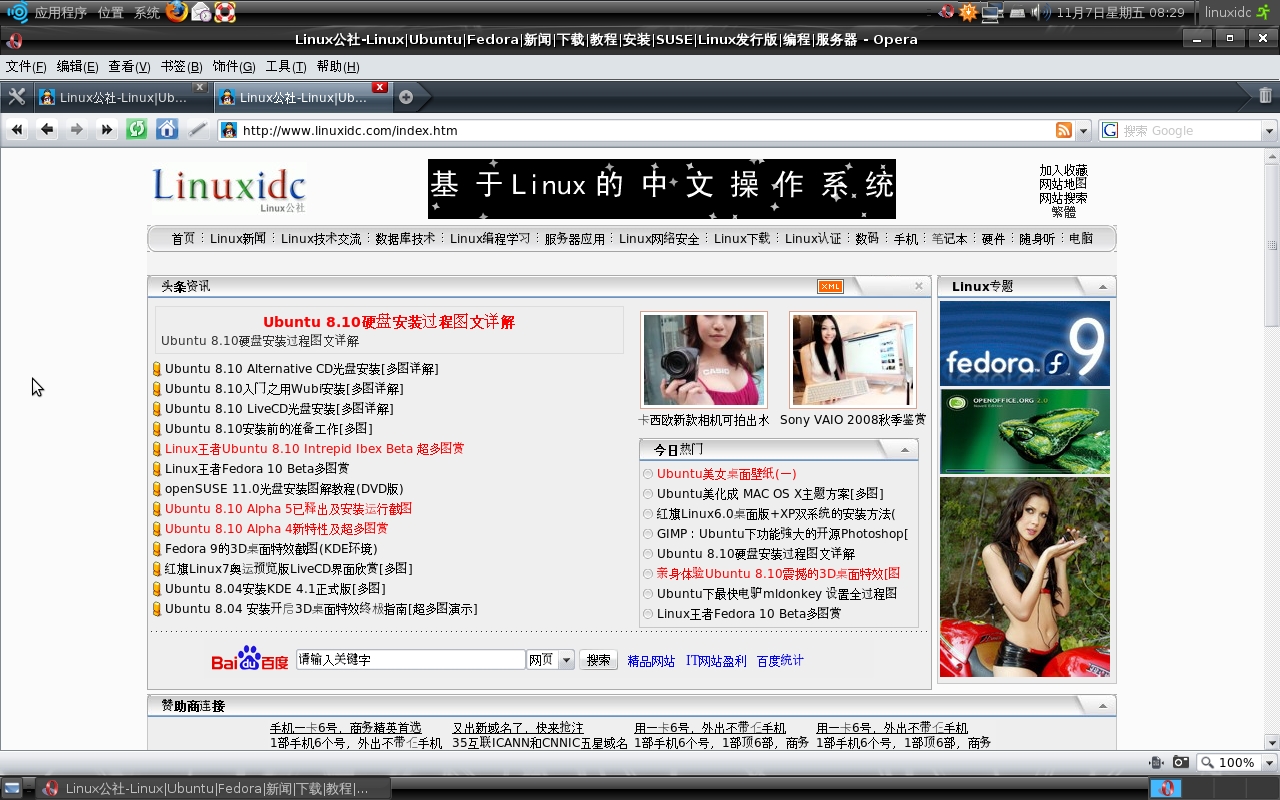Open a new tab with plus button

pos(406,97)
